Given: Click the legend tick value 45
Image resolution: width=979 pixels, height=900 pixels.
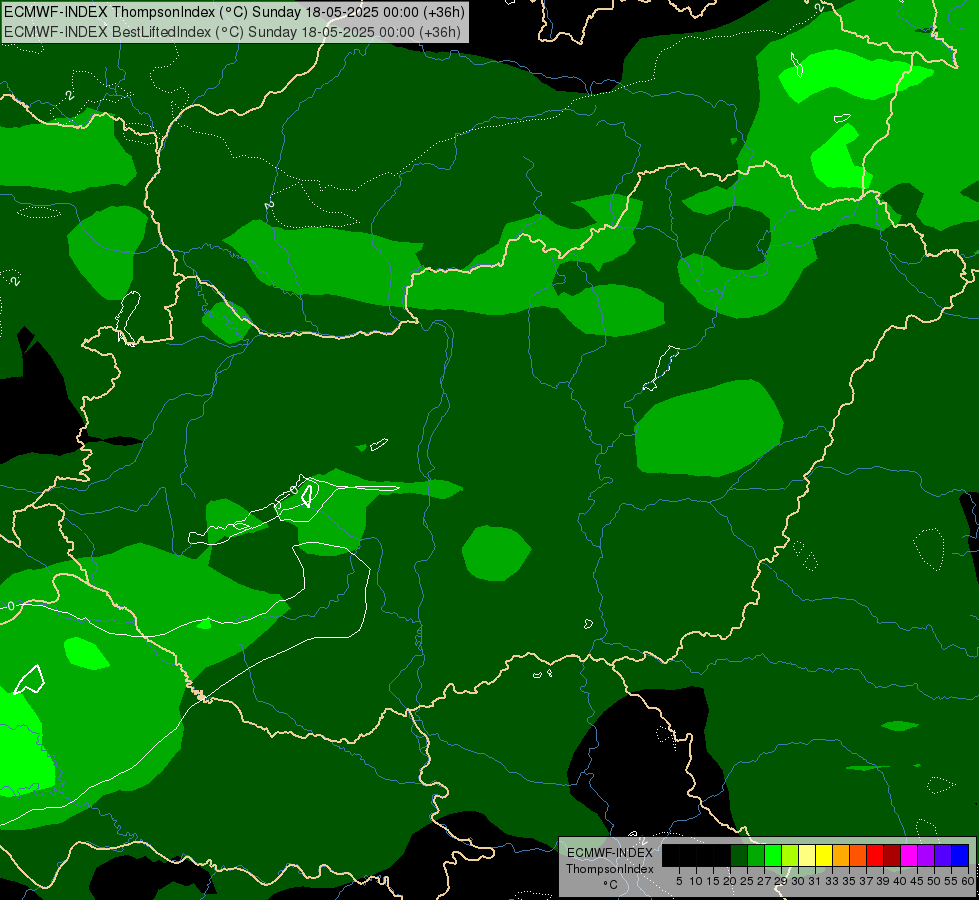Looking at the screenshot, I should (917, 881).
